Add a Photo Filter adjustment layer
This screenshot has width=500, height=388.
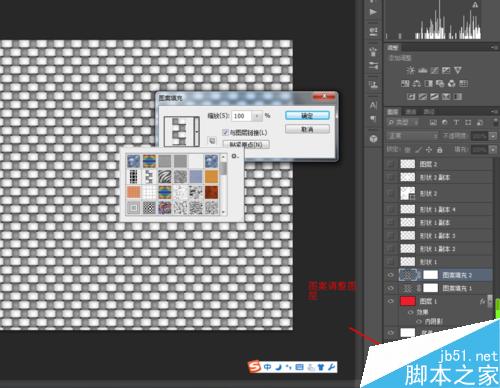click(x=440, y=83)
